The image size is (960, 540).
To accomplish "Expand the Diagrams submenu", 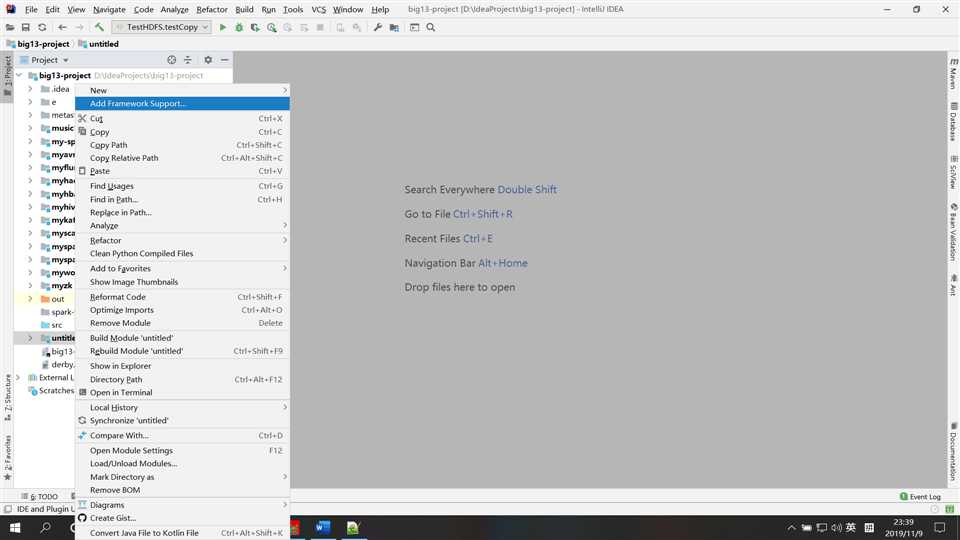I will tap(182, 505).
